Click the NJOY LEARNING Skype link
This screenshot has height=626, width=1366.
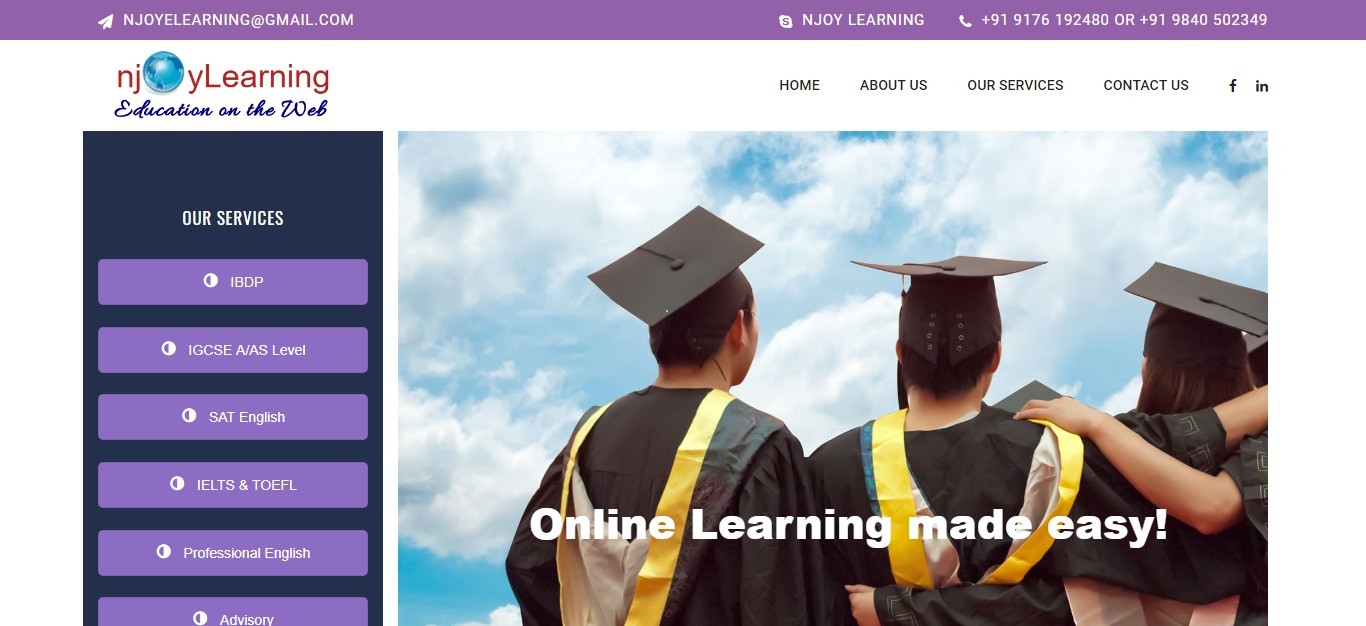pos(863,20)
